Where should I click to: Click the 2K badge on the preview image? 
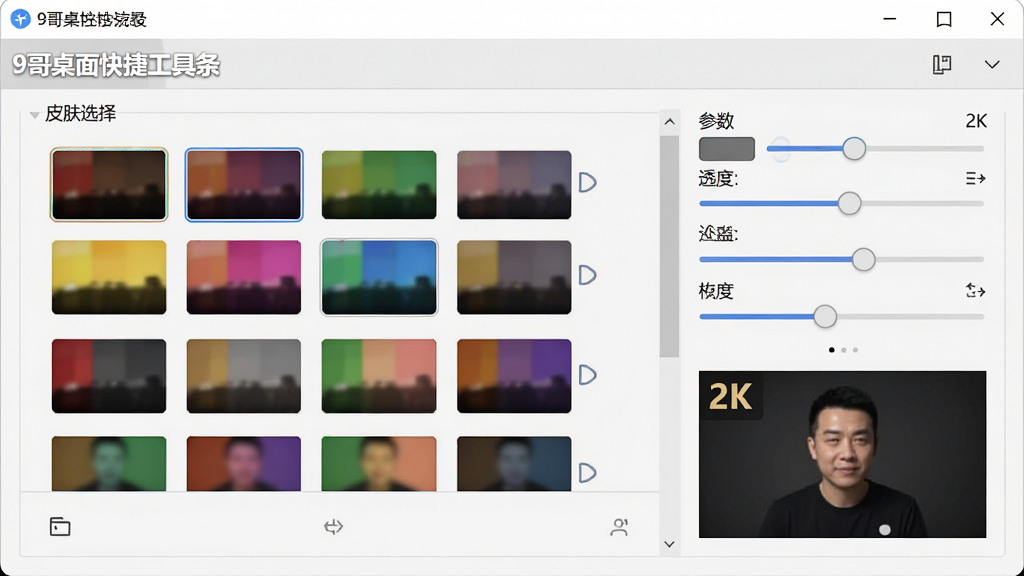730,396
